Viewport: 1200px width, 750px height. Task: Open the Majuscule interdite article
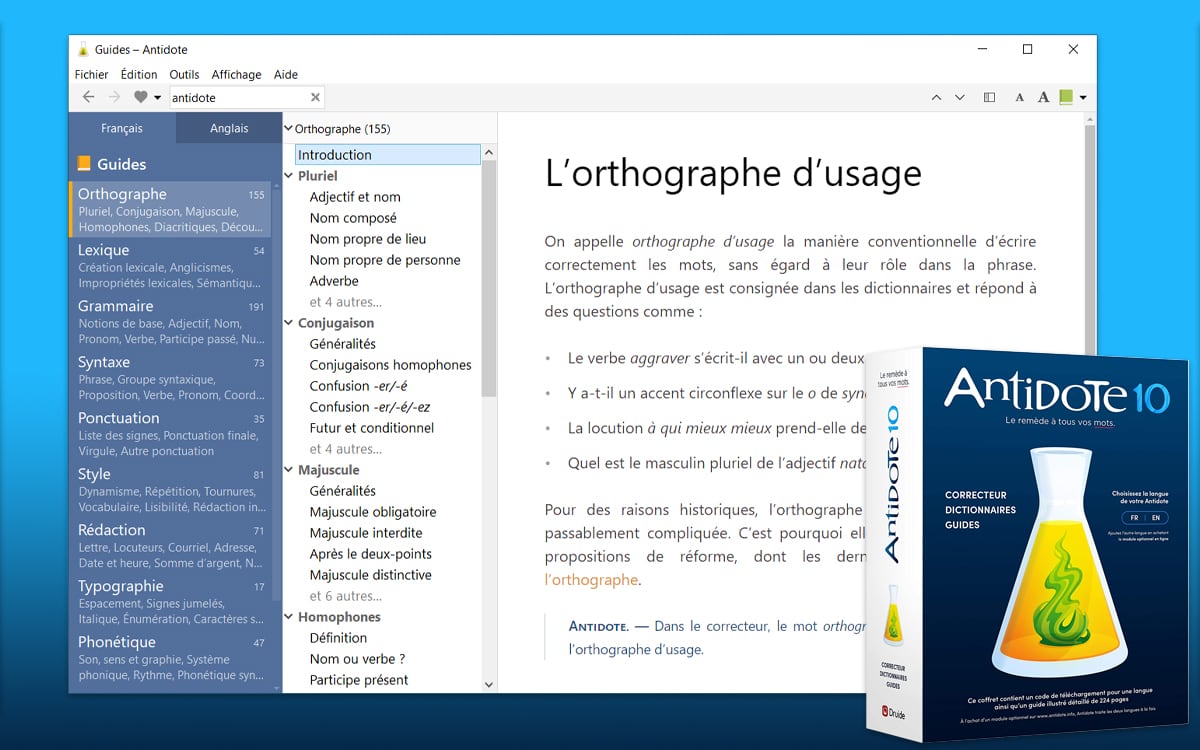coord(366,533)
